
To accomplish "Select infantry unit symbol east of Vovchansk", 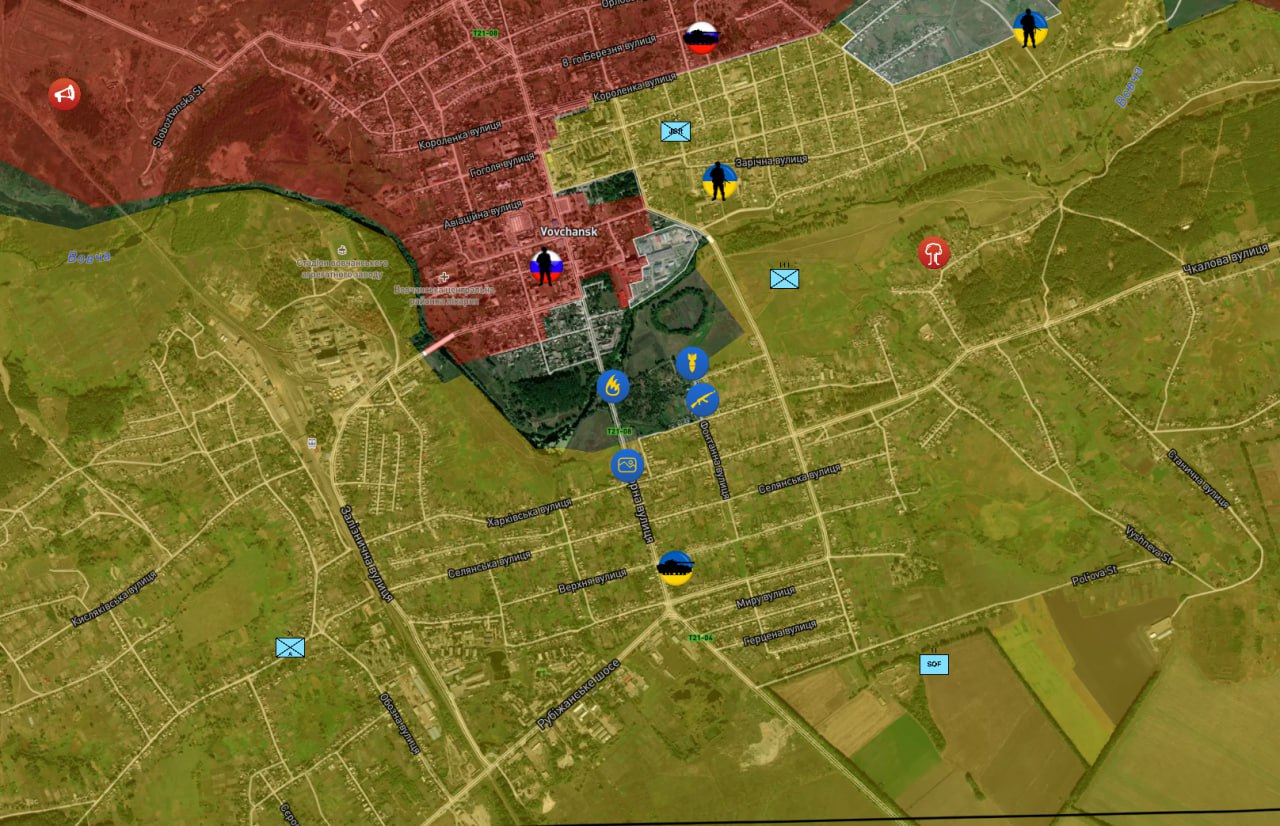I will click(x=784, y=278).
